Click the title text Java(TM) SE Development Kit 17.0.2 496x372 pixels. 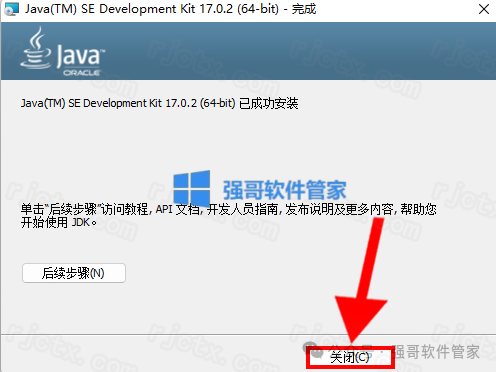tap(129, 9)
